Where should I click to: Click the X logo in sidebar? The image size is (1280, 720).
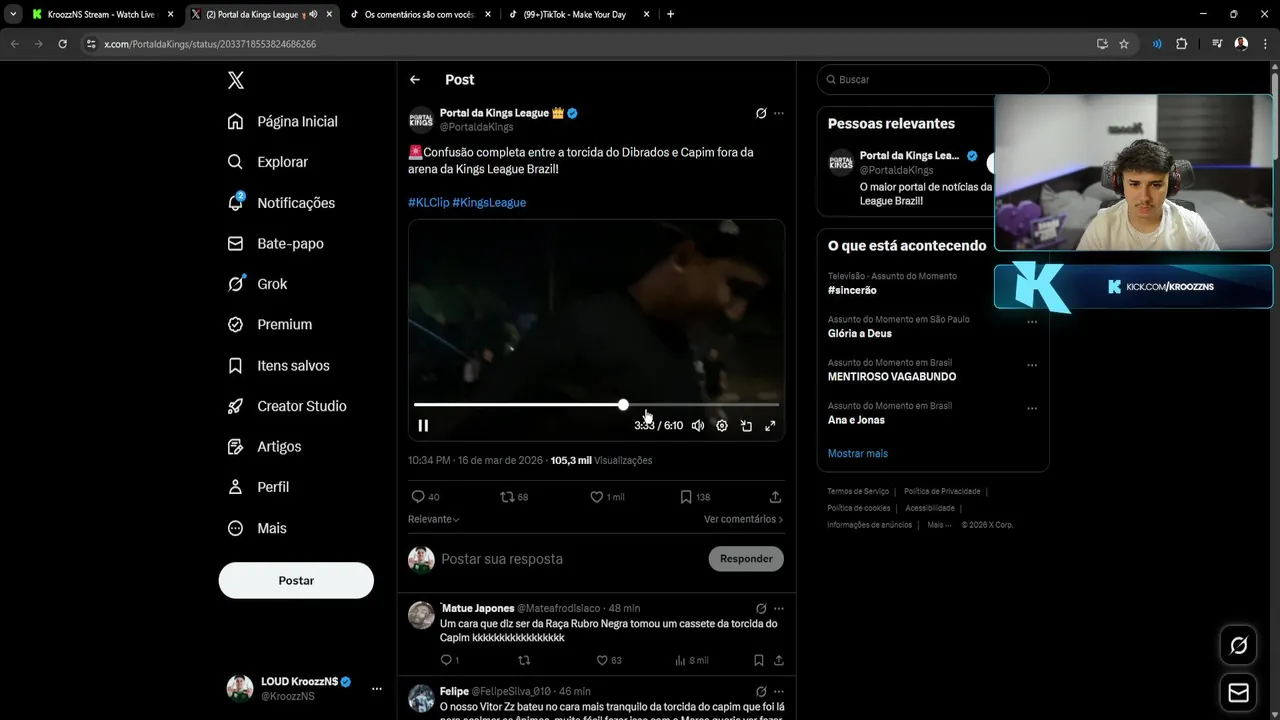point(236,80)
